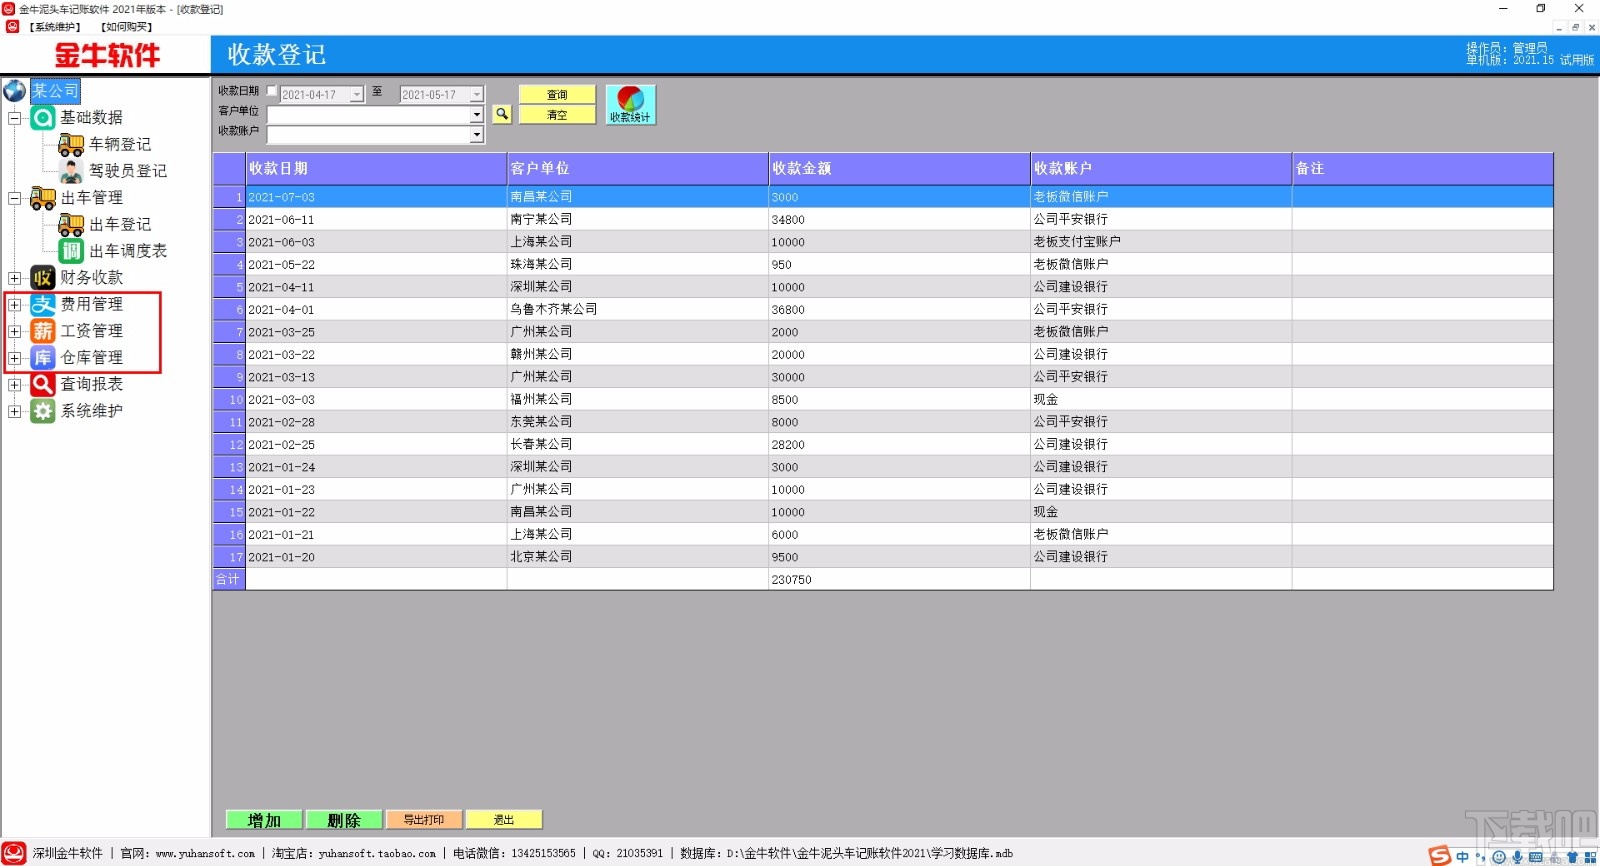Click the 收款账户 column header
The width and height of the screenshot is (1600, 866).
1161,168
